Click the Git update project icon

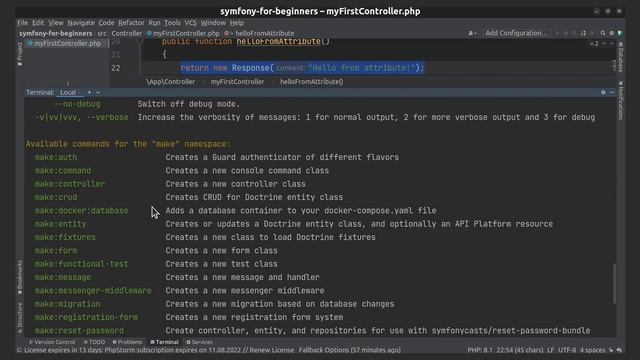[583, 33]
